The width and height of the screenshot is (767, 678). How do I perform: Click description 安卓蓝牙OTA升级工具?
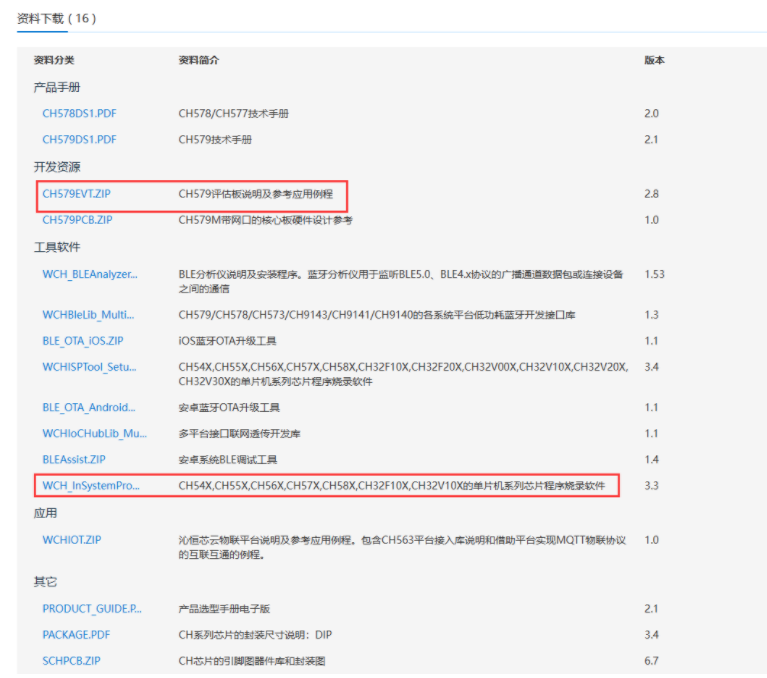click(229, 407)
